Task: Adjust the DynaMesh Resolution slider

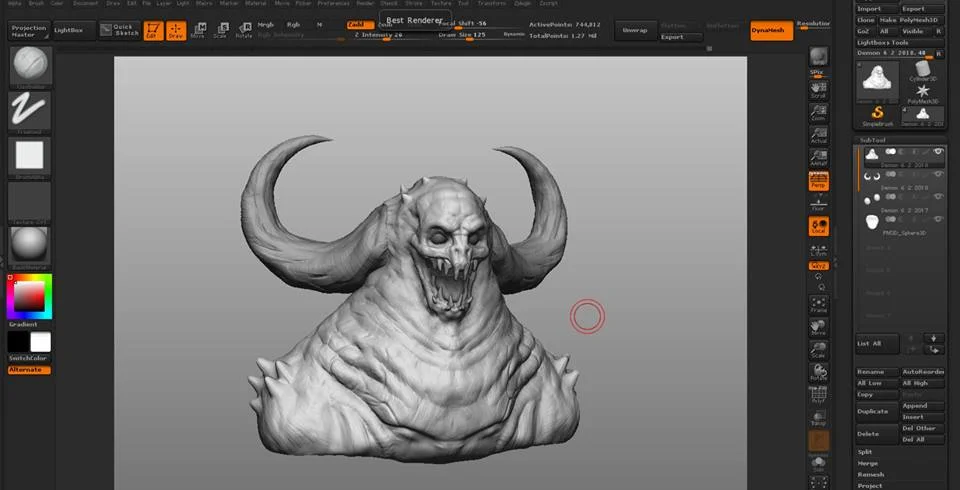Action: (814, 24)
